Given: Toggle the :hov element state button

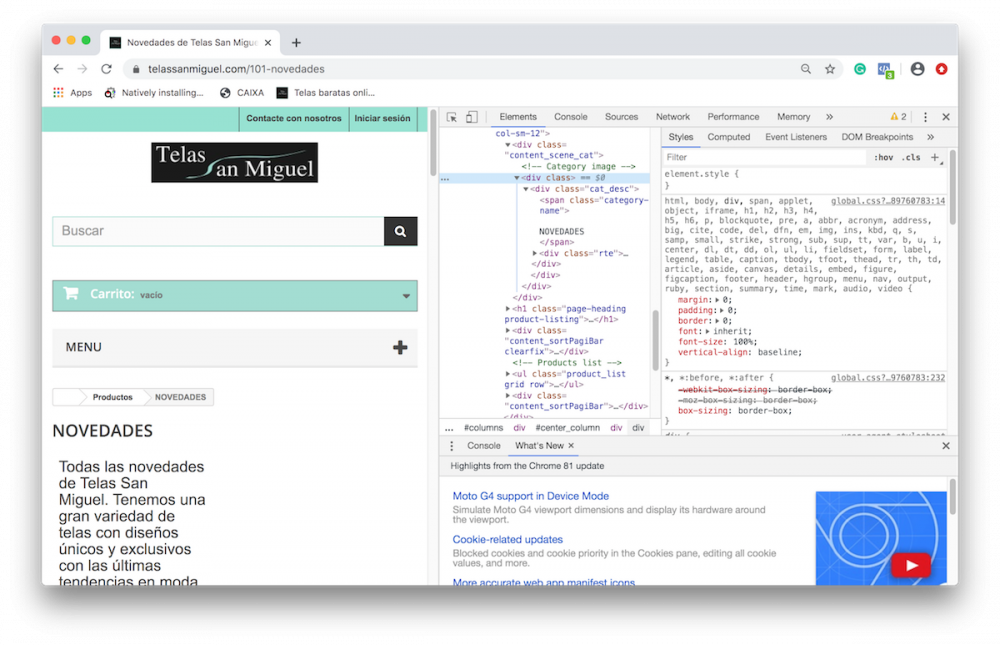Looking at the screenshot, I should tap(883, 157).
